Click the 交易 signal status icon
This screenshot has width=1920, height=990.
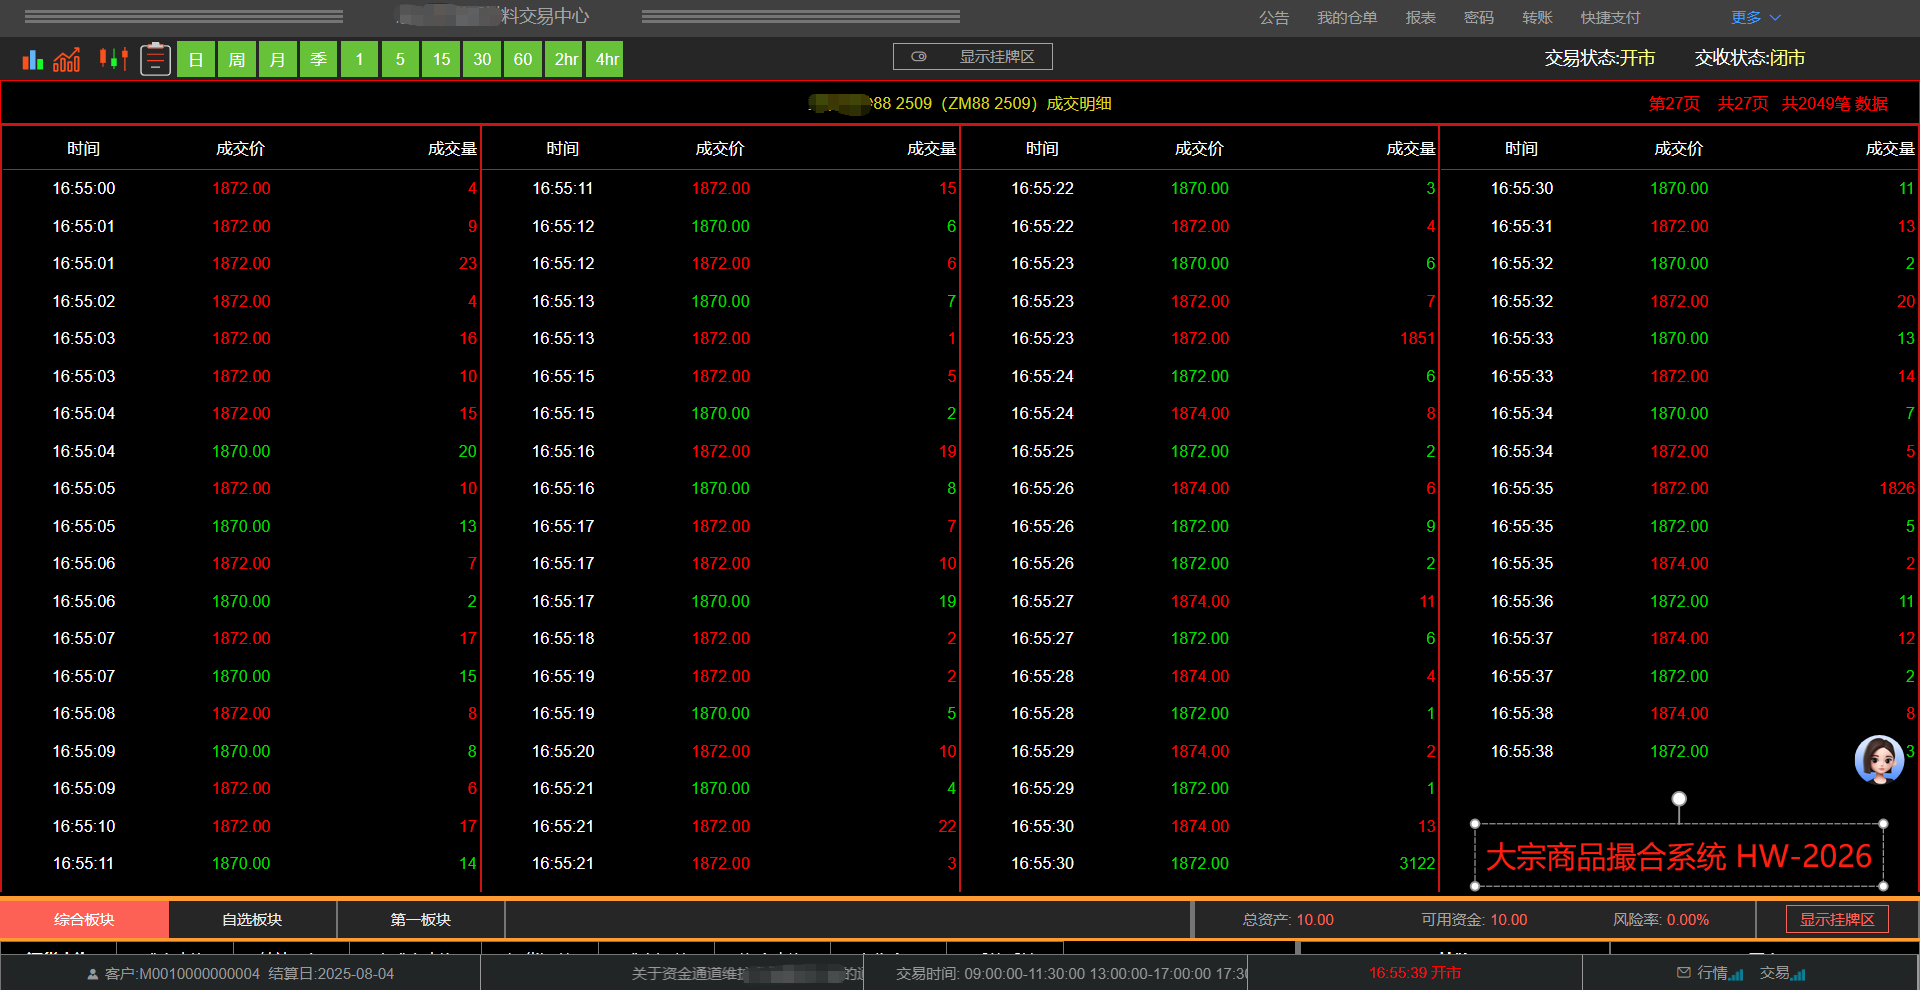(1799, 974)
